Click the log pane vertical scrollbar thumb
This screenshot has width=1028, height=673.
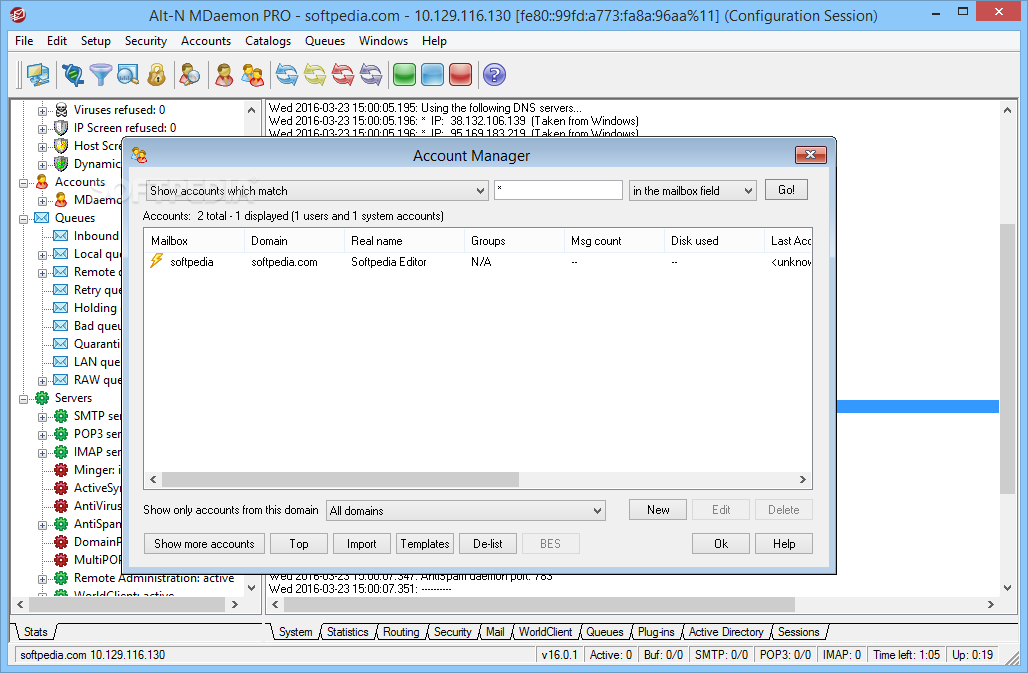click(1007, 359)
